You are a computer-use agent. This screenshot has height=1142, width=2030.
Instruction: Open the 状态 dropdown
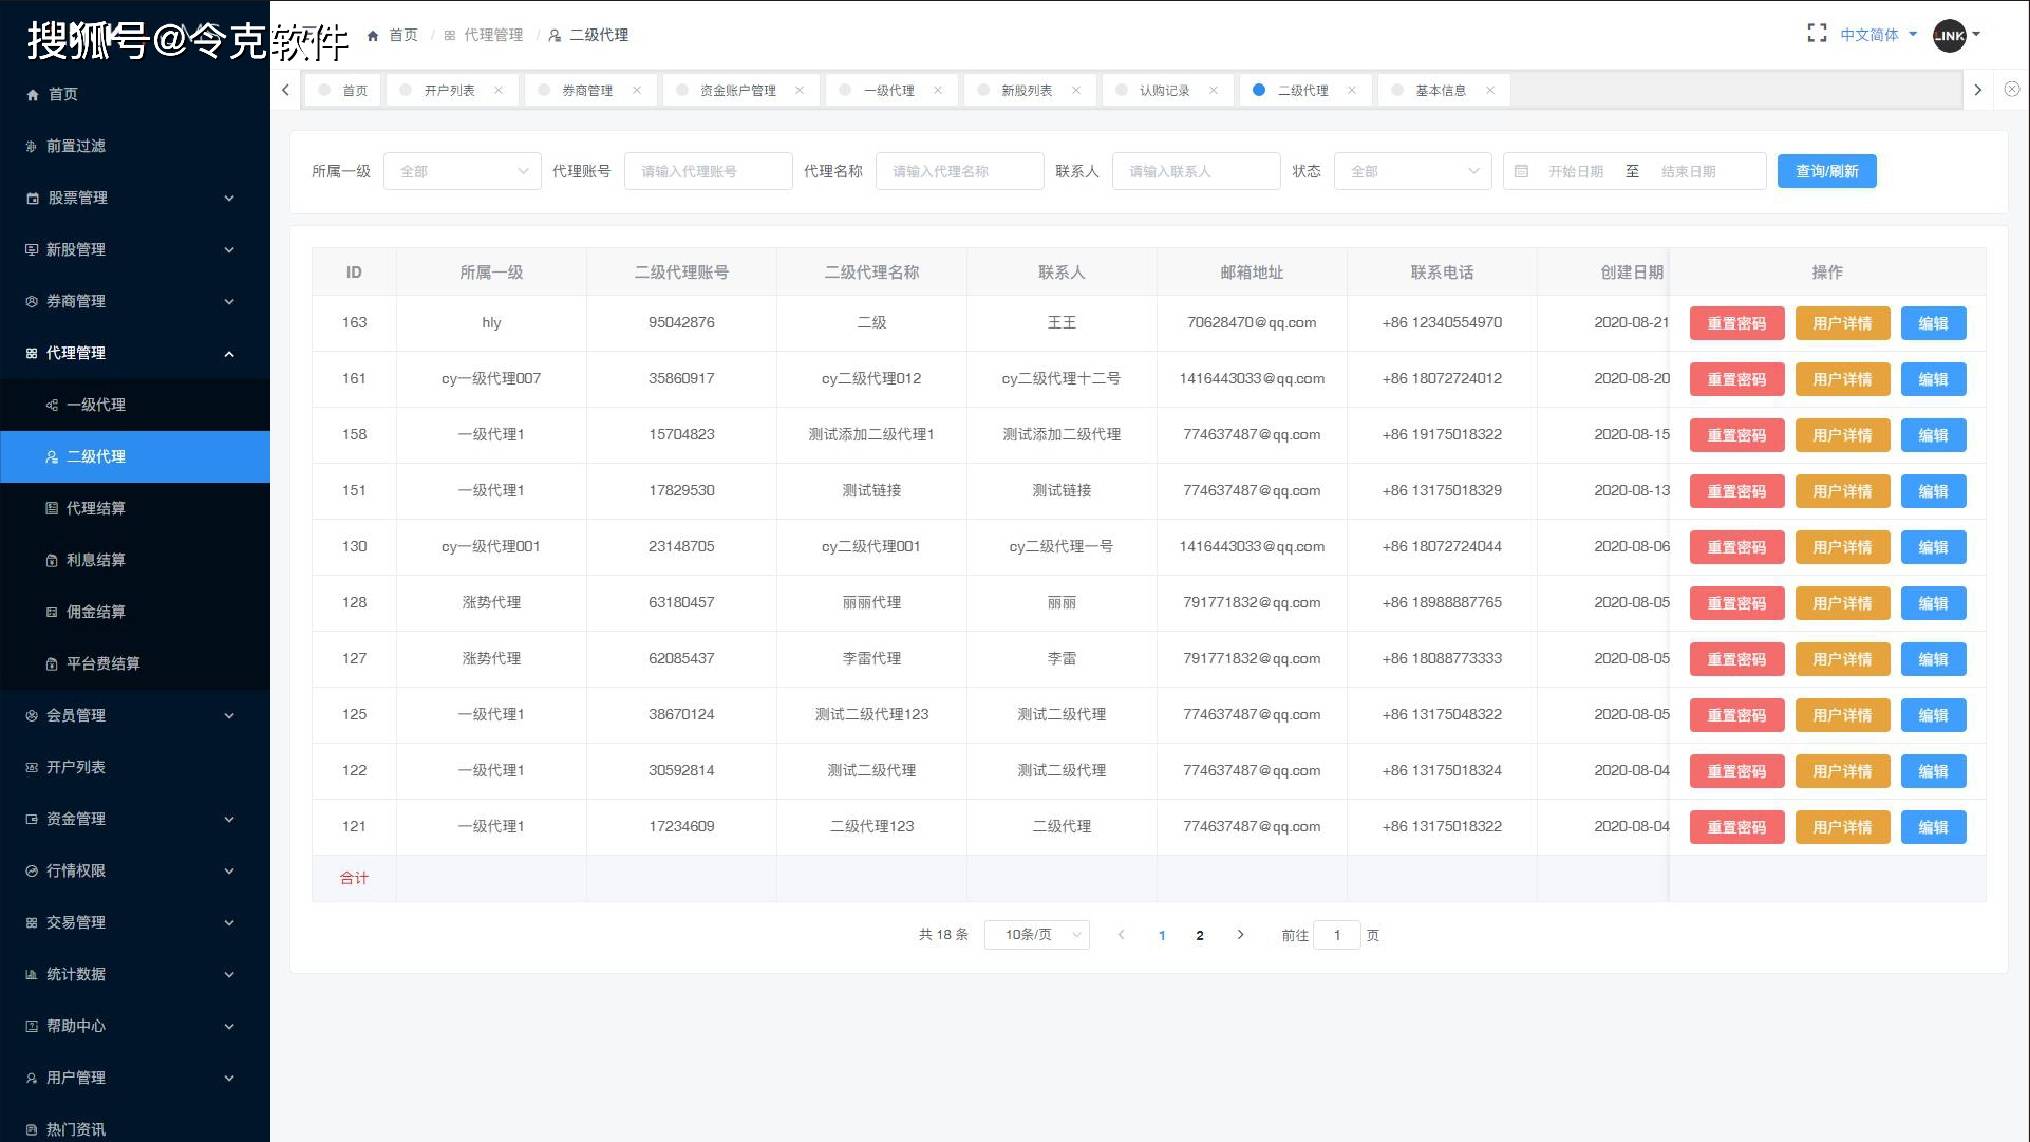click(1412, 171)
